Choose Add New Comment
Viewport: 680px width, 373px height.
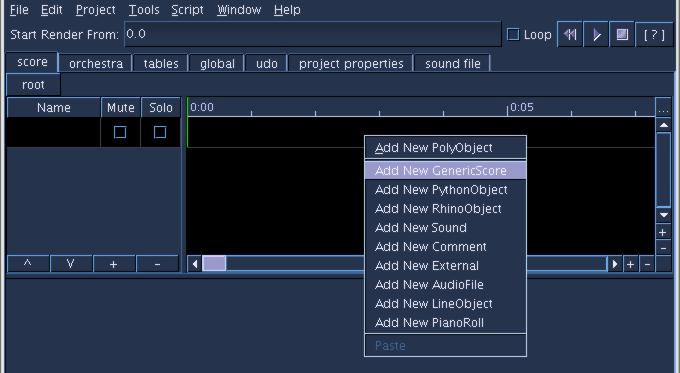click(445, 247)
